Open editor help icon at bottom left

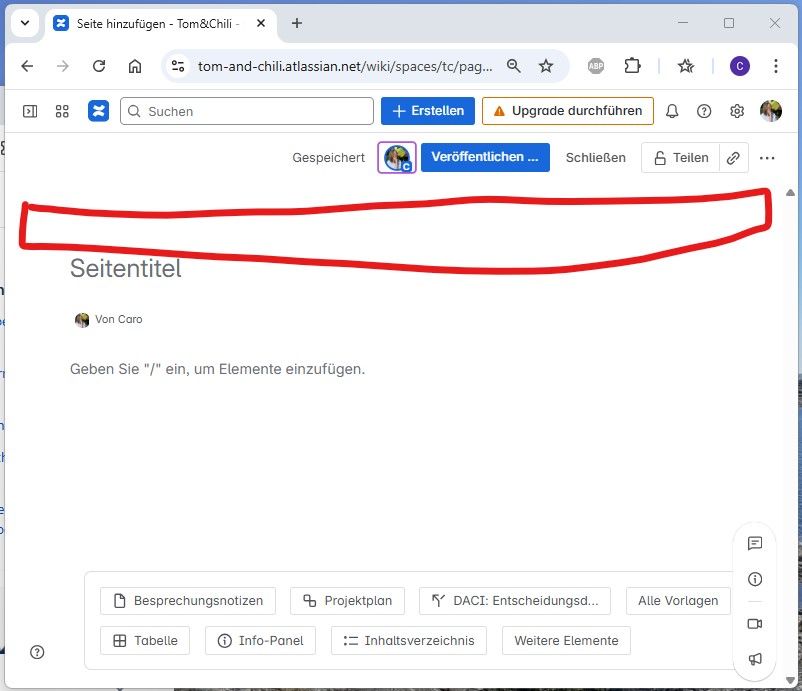pyautogui.click(x=37, y=652)
